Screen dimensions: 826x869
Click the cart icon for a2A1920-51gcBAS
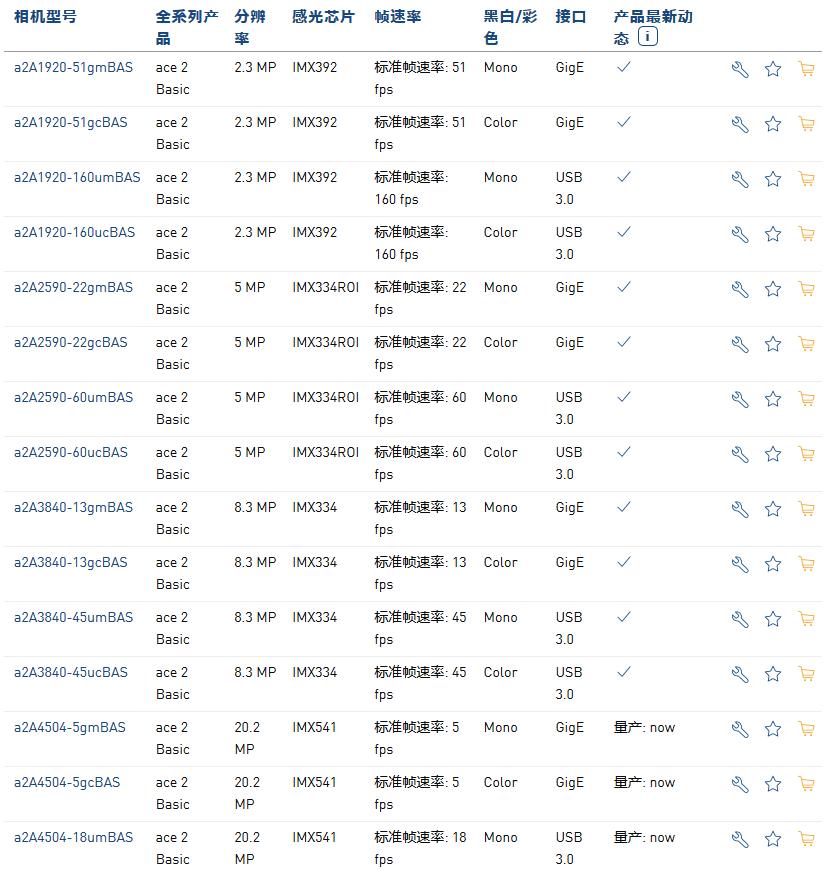point(807,124)
